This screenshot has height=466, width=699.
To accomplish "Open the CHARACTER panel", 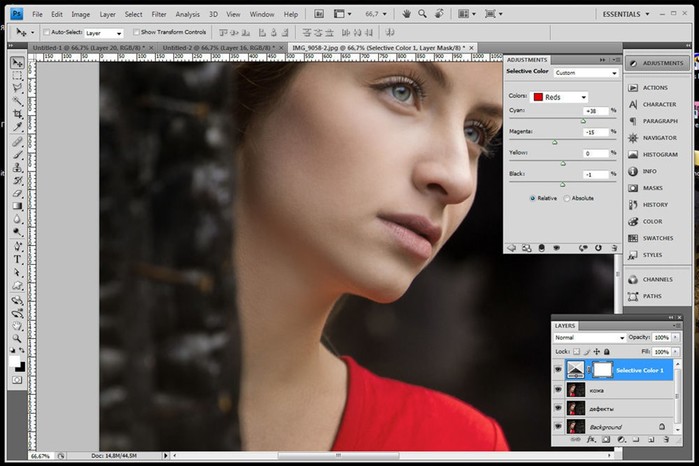I will click(x=658, y=104).
